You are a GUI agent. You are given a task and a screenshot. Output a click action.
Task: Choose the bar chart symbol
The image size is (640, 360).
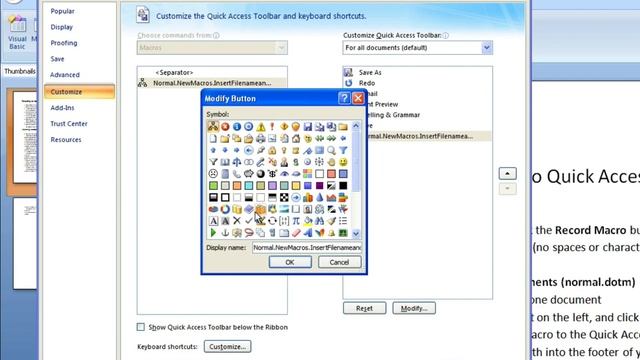pyautogui.click(x=308, y=198)
